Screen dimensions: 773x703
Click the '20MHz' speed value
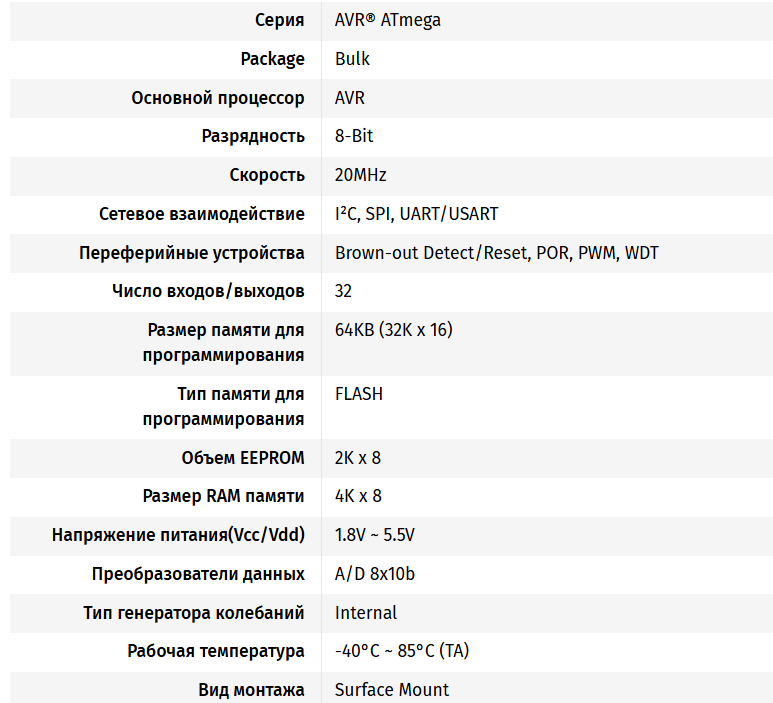(360, 175)
